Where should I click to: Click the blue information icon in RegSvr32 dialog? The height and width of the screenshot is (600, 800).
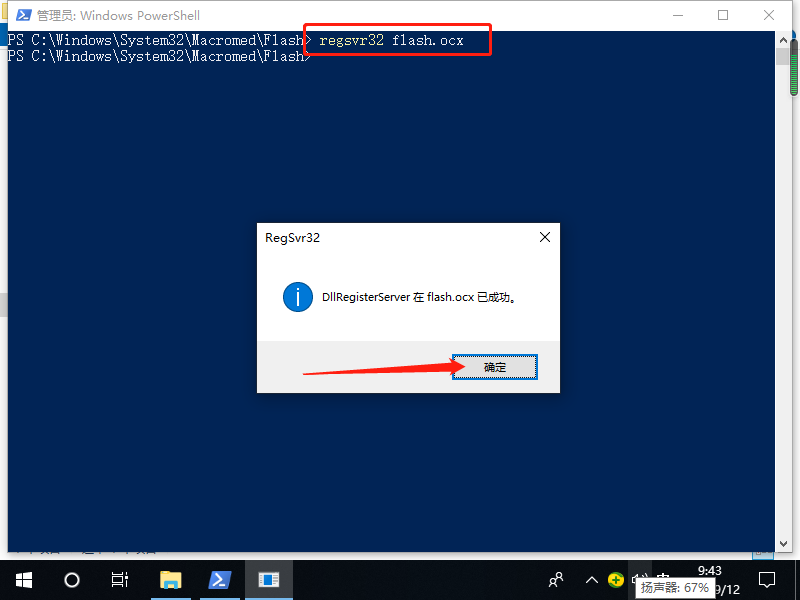coord(297,297)
